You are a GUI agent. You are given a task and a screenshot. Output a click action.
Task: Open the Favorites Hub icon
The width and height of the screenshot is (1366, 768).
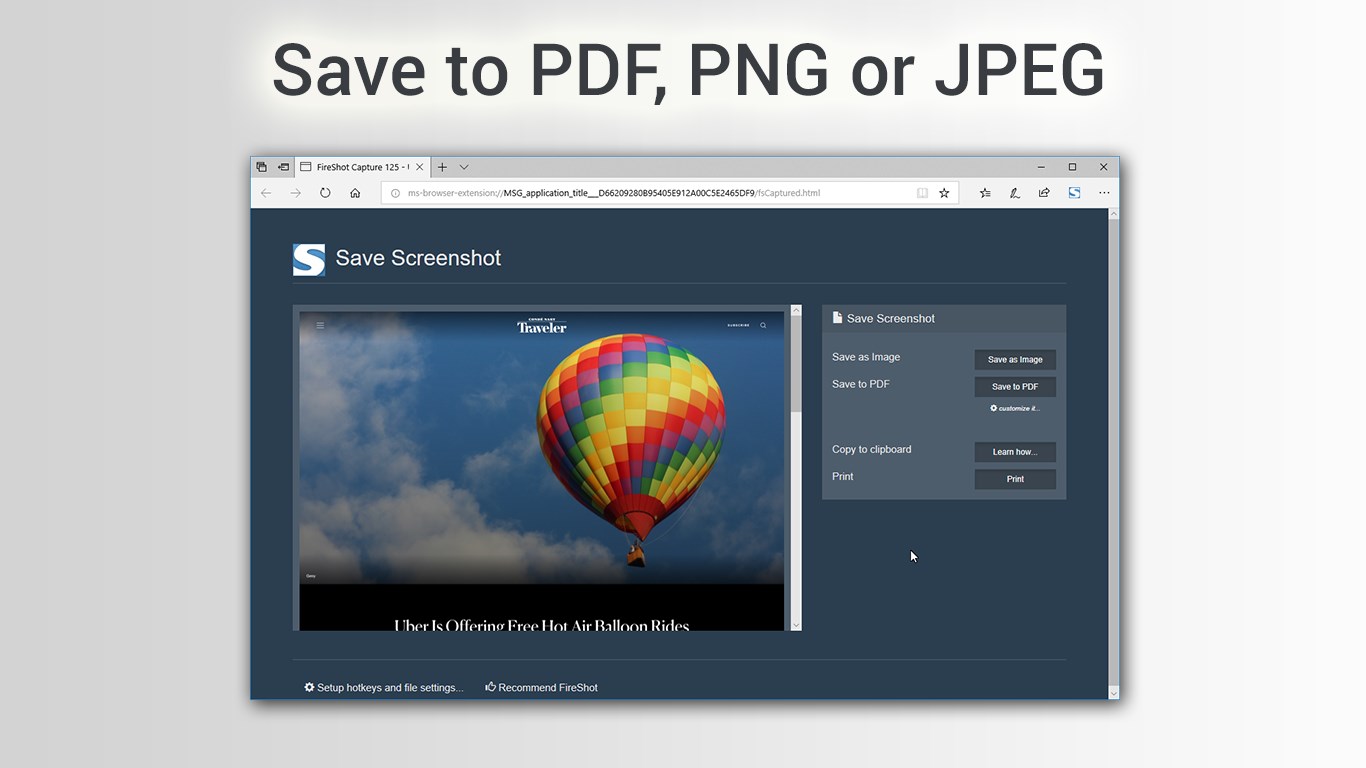tap(985, 192)
